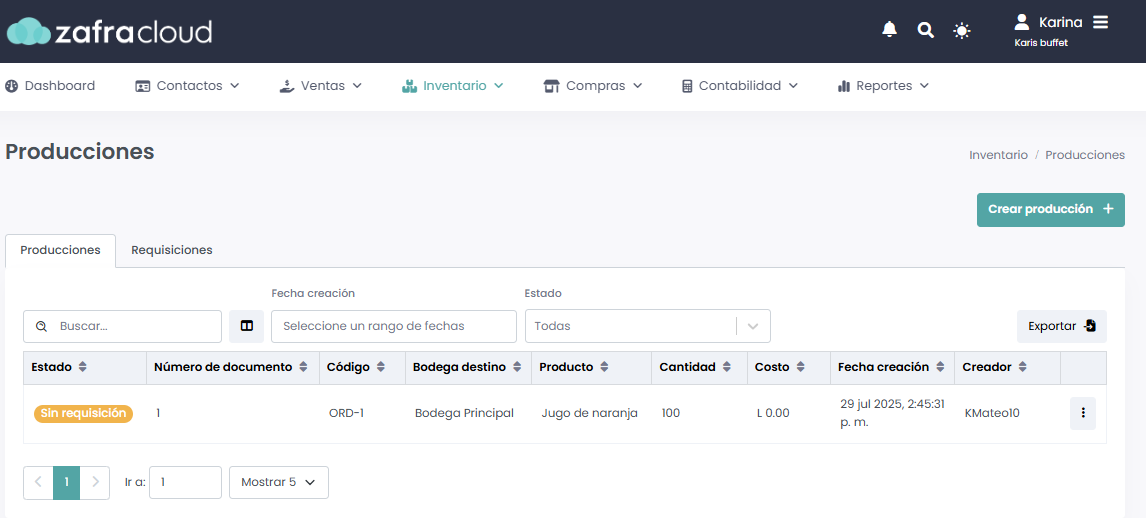Go to the Dashboard menu
This screenshot has width=1146, height=518.
[x=50, y=85]
